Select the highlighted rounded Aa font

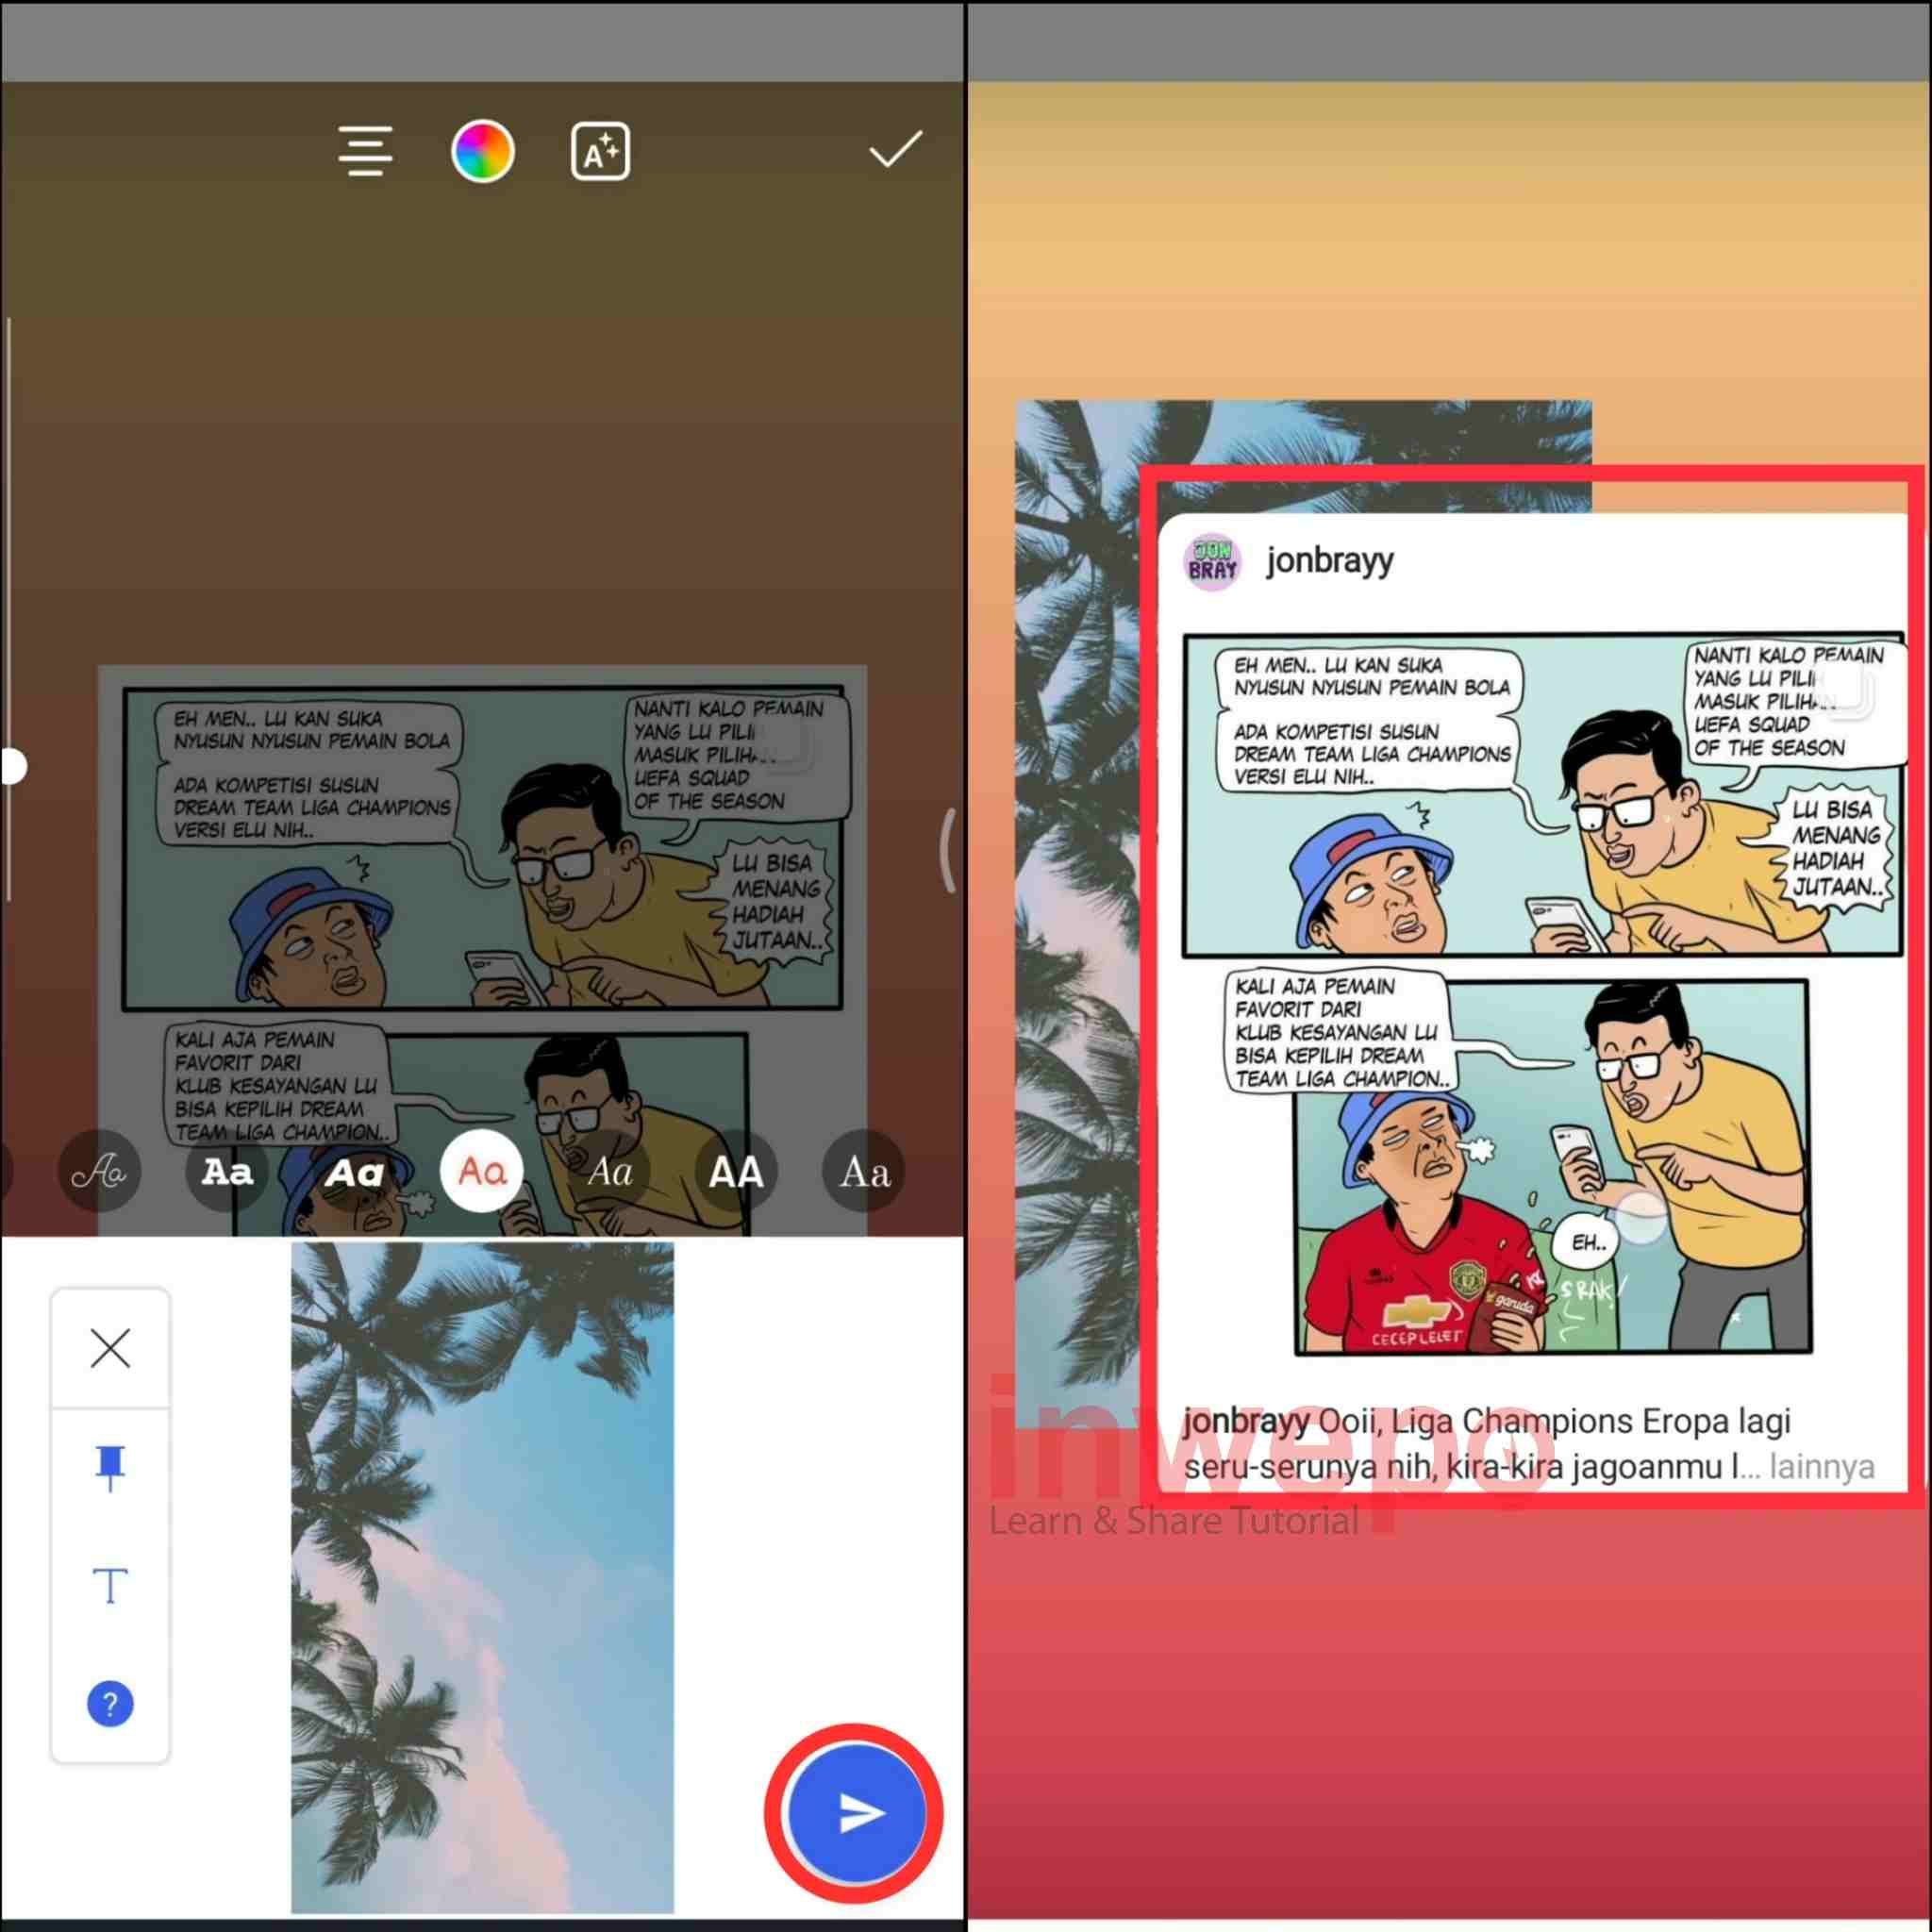(x=482, y=1171)
